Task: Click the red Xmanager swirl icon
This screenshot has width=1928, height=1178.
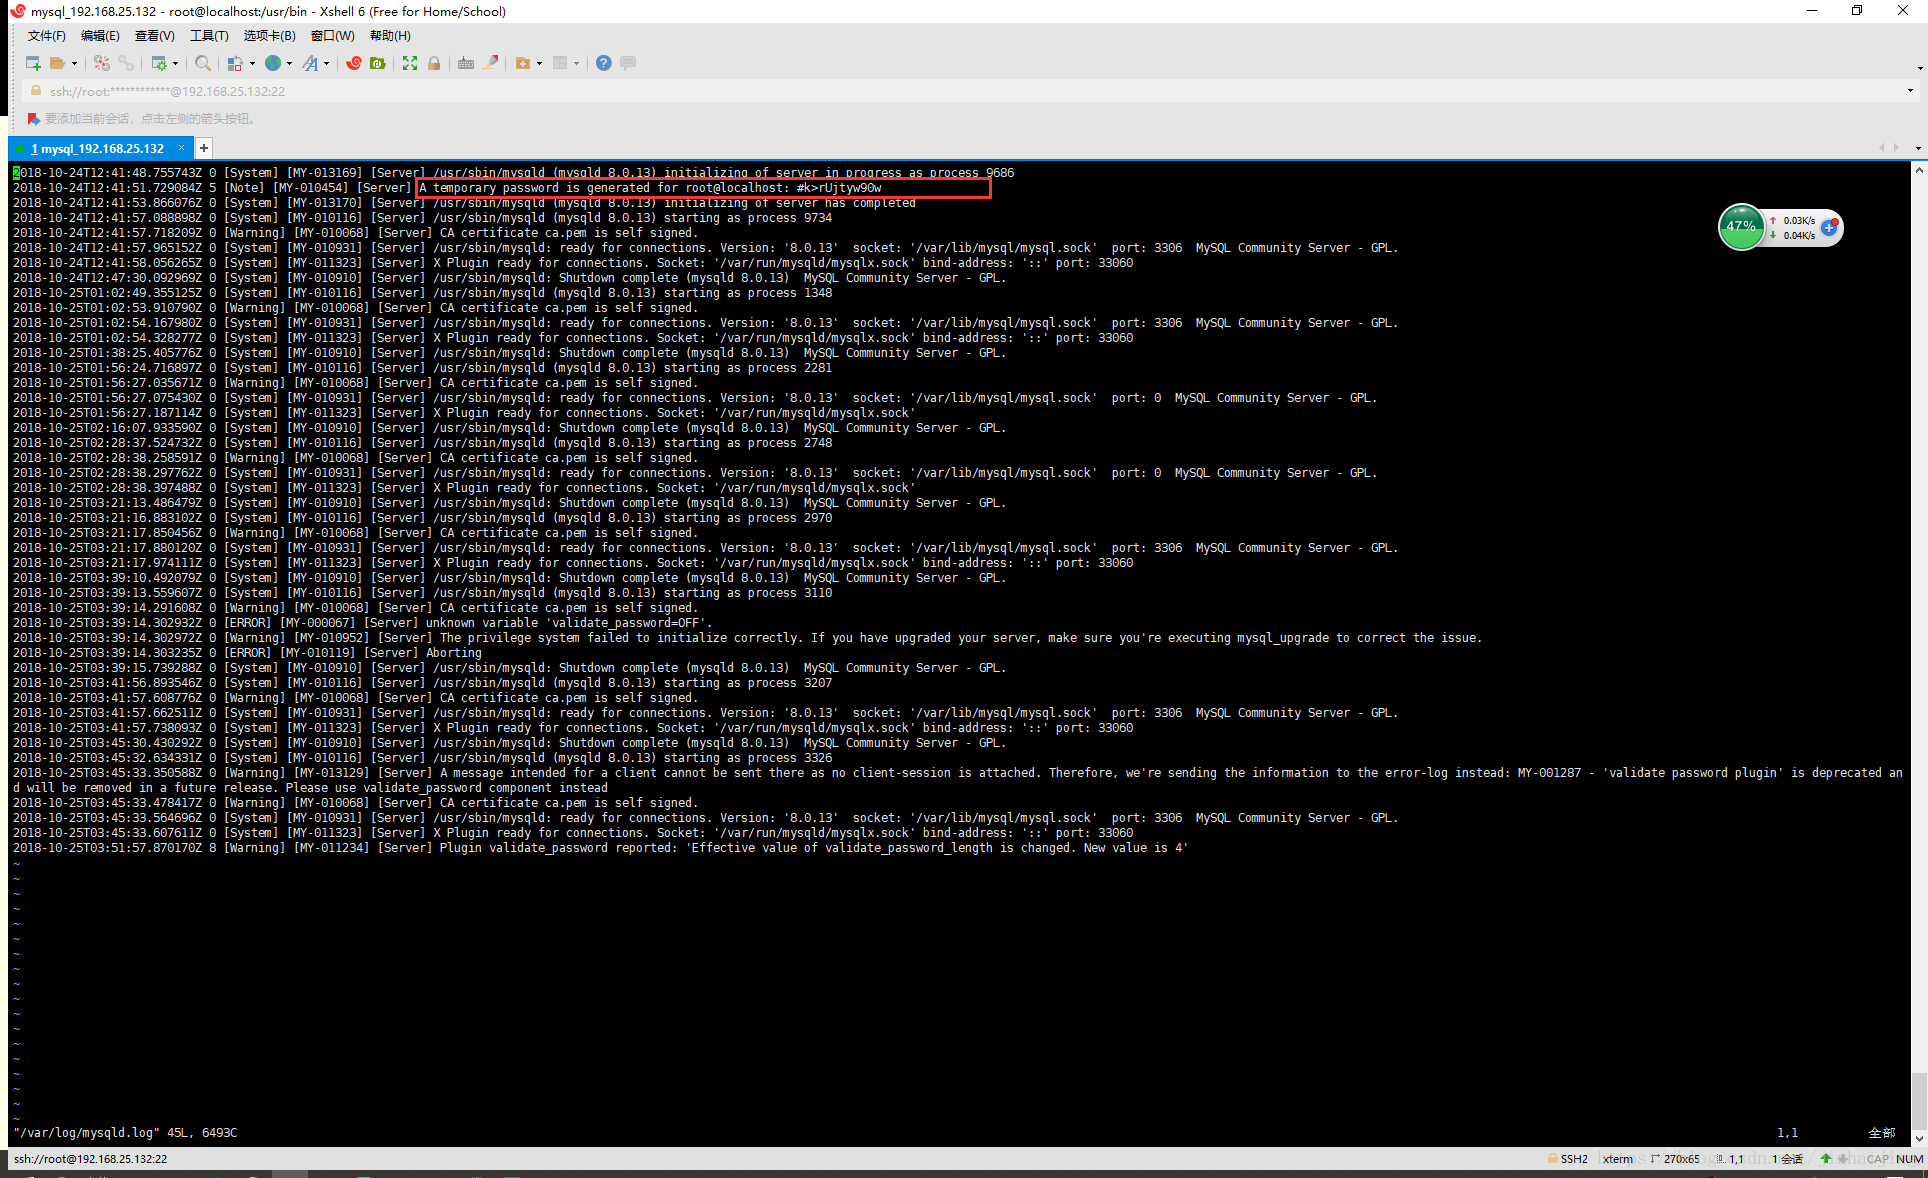Action: (354, 63)
